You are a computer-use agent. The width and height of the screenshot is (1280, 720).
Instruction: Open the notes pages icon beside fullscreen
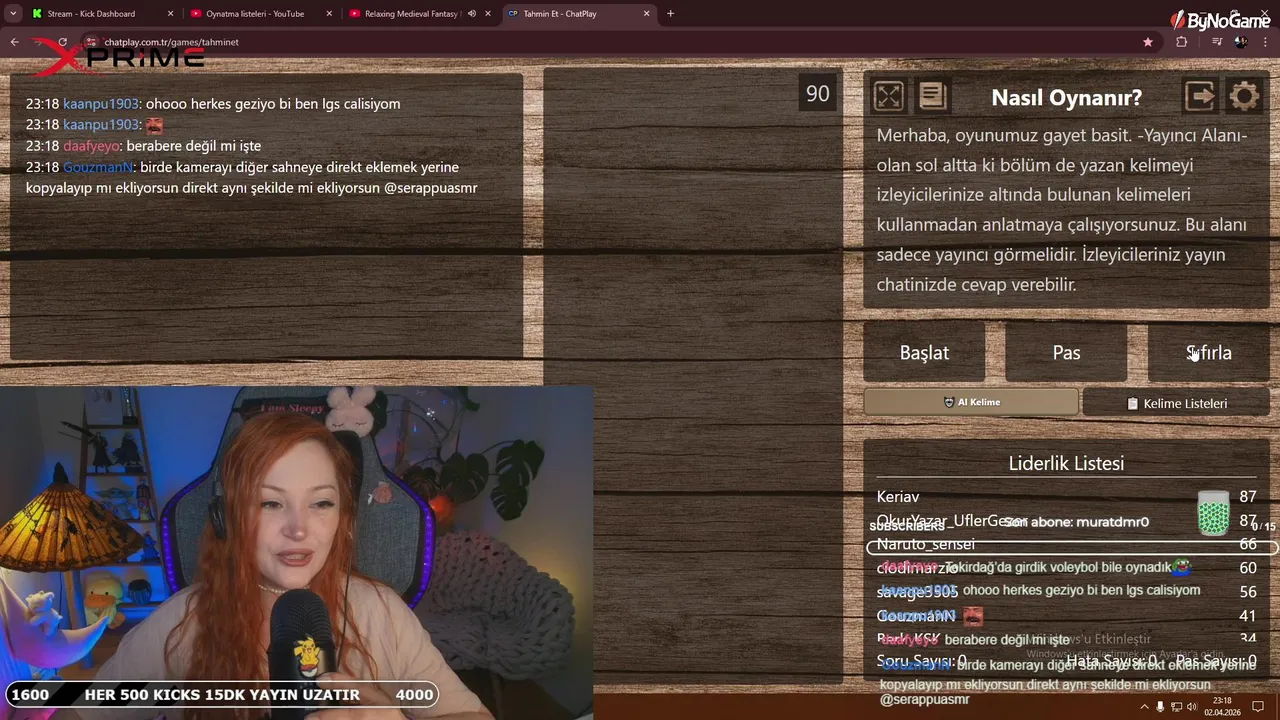(x=932, y=96)
